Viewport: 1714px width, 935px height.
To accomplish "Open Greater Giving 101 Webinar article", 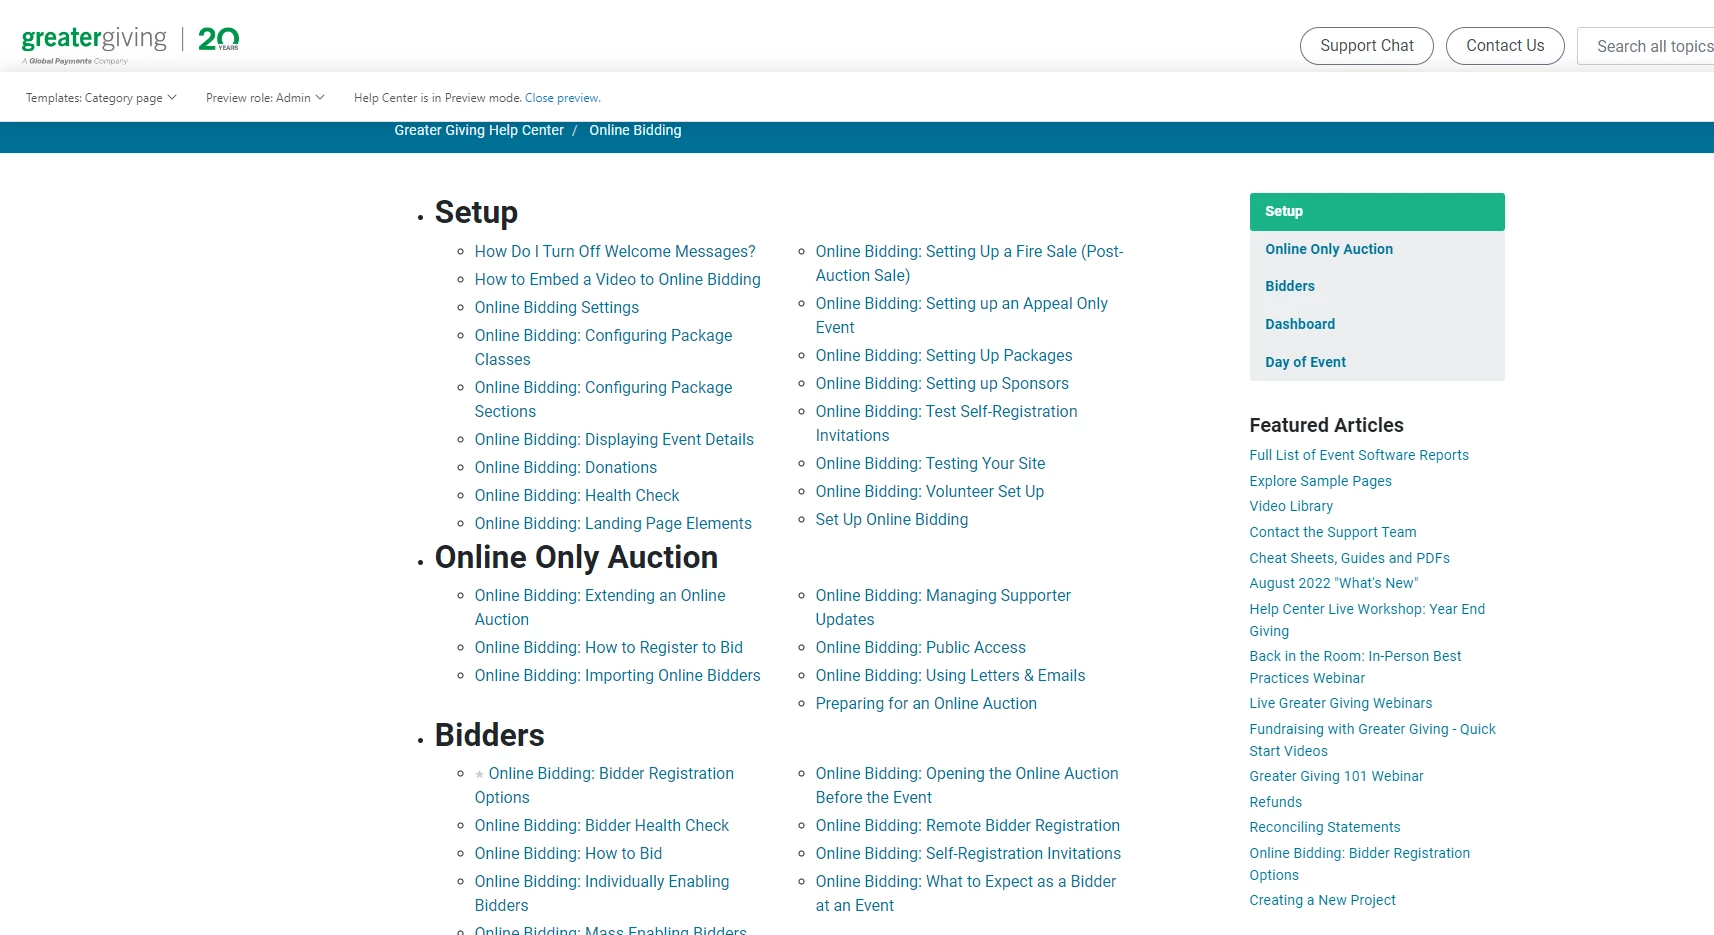I will pos(1336,776).
